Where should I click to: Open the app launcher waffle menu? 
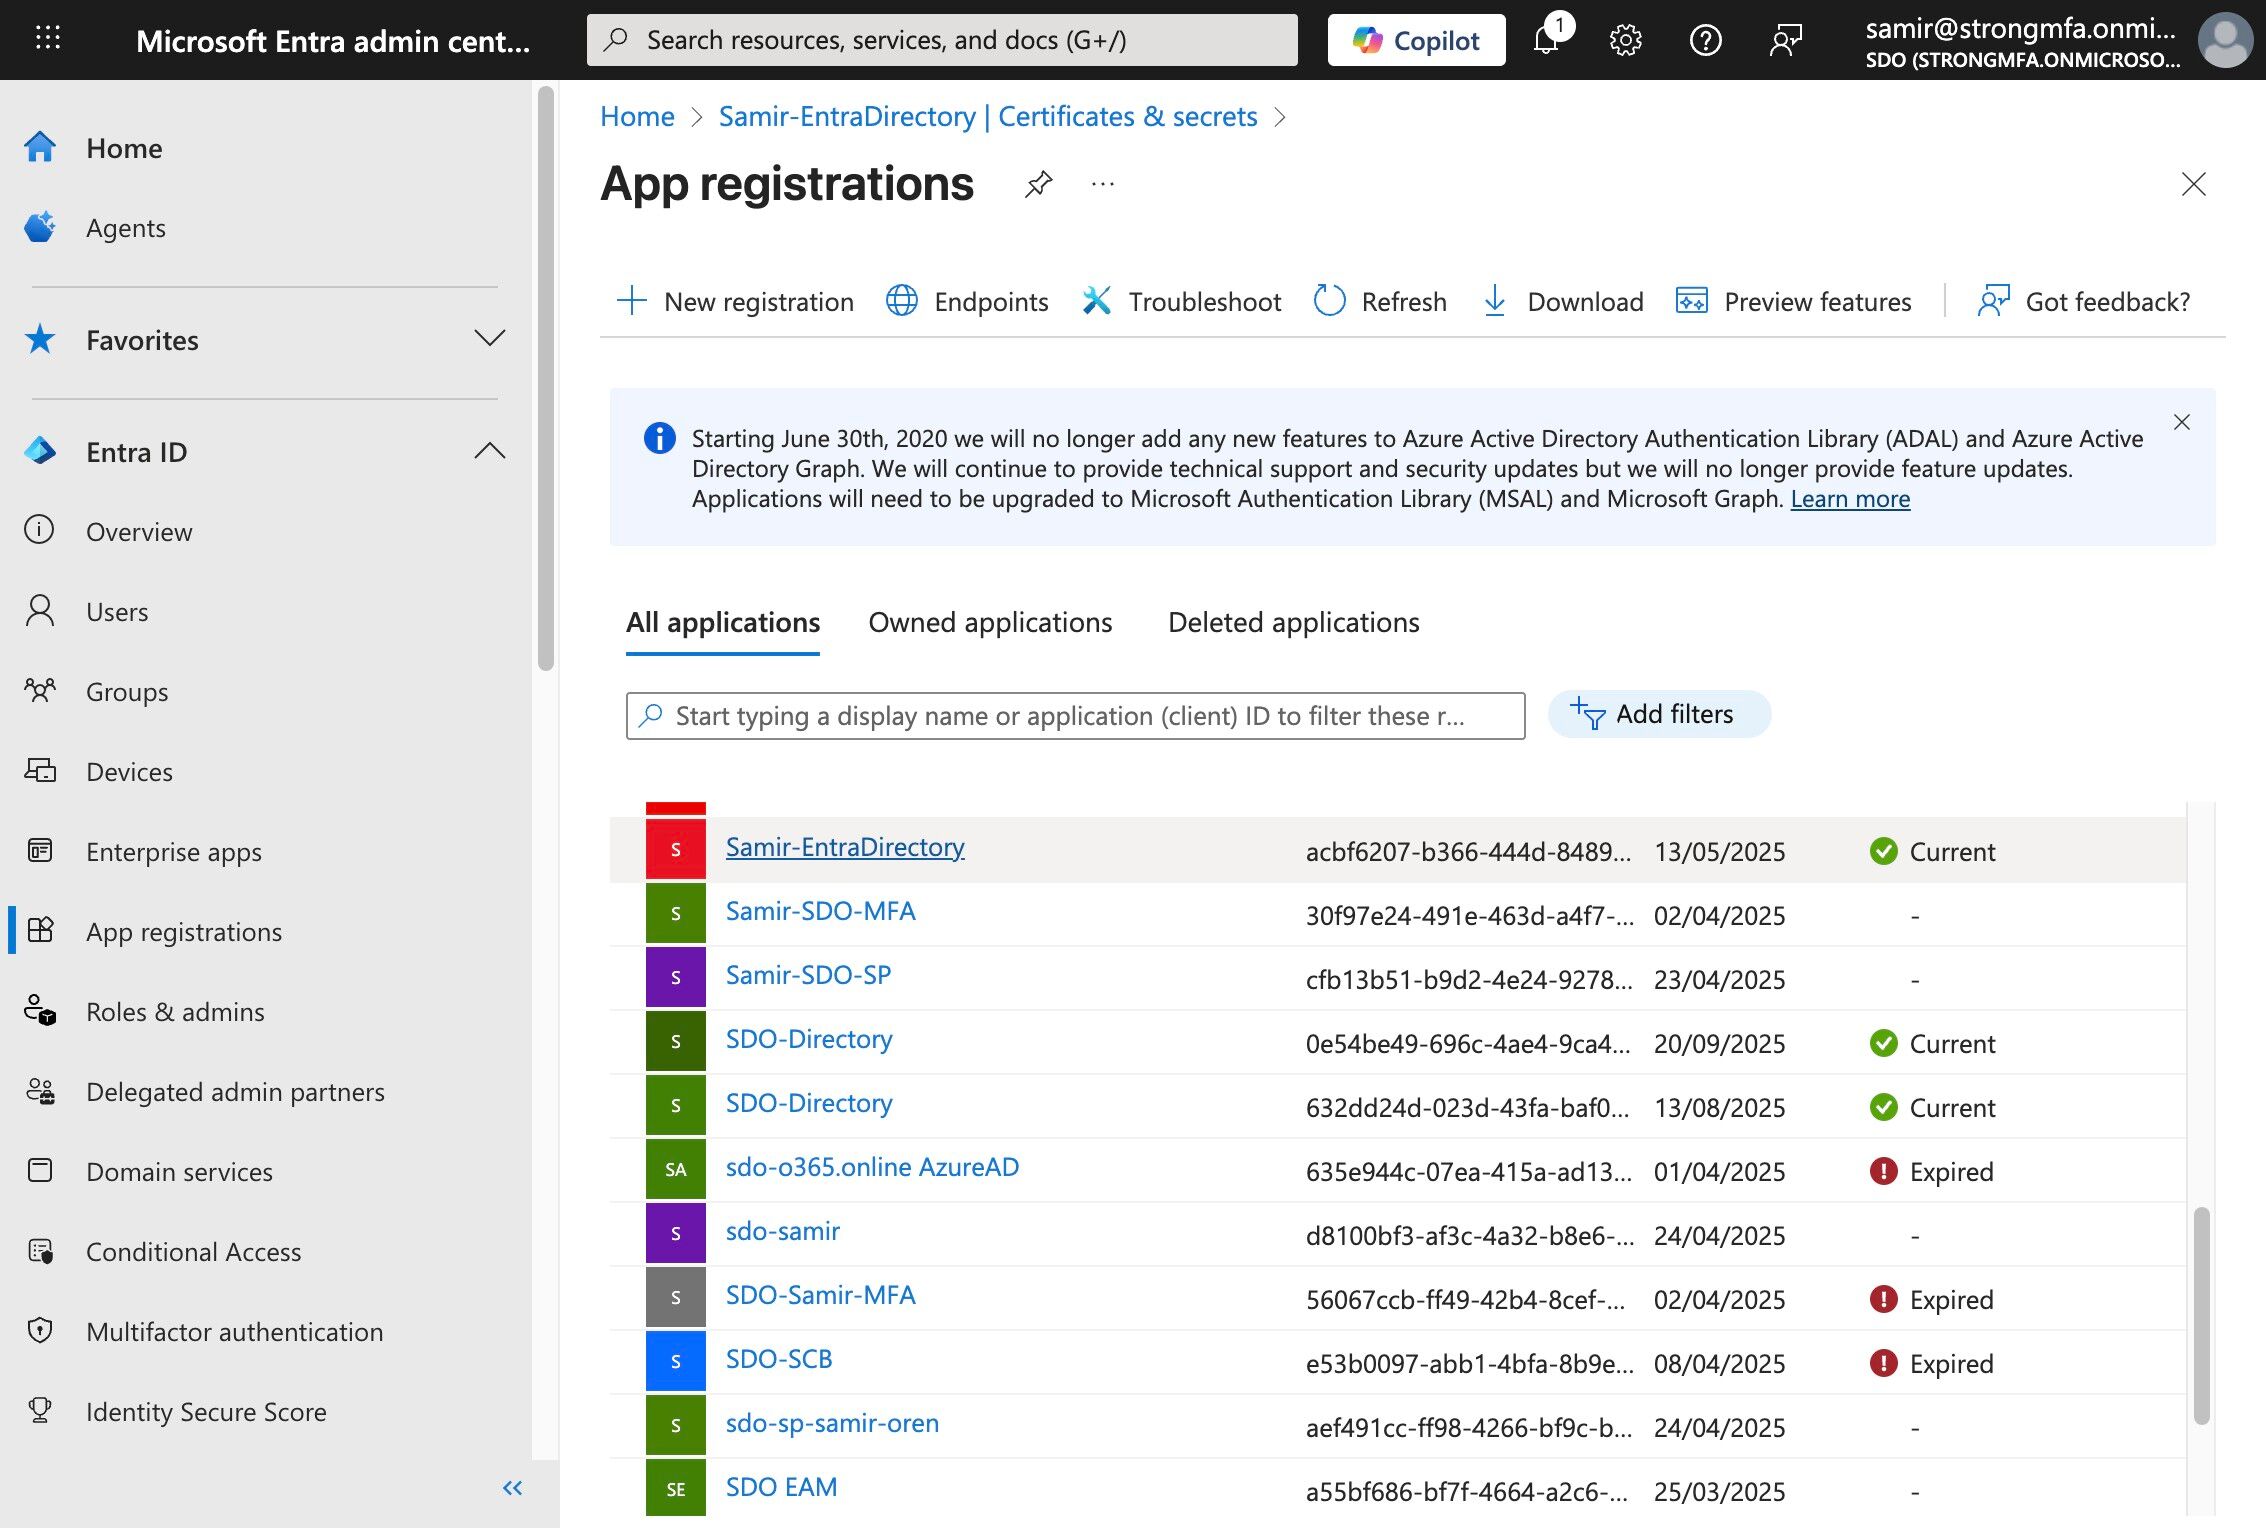48,39
